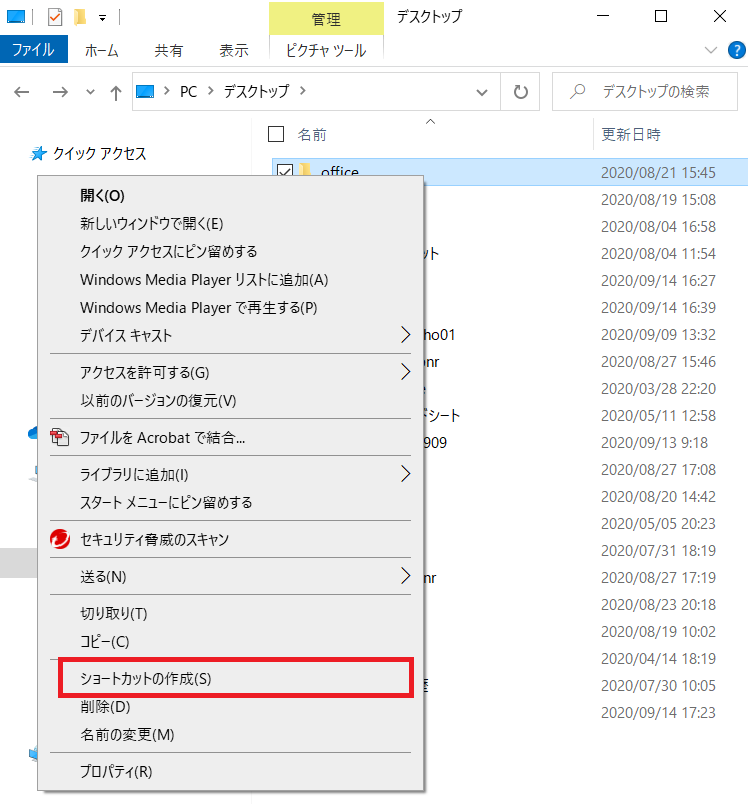Toggle the select-all checkbox beside 名前
Viewport: 748px width, 804px height.
point(277,134)
